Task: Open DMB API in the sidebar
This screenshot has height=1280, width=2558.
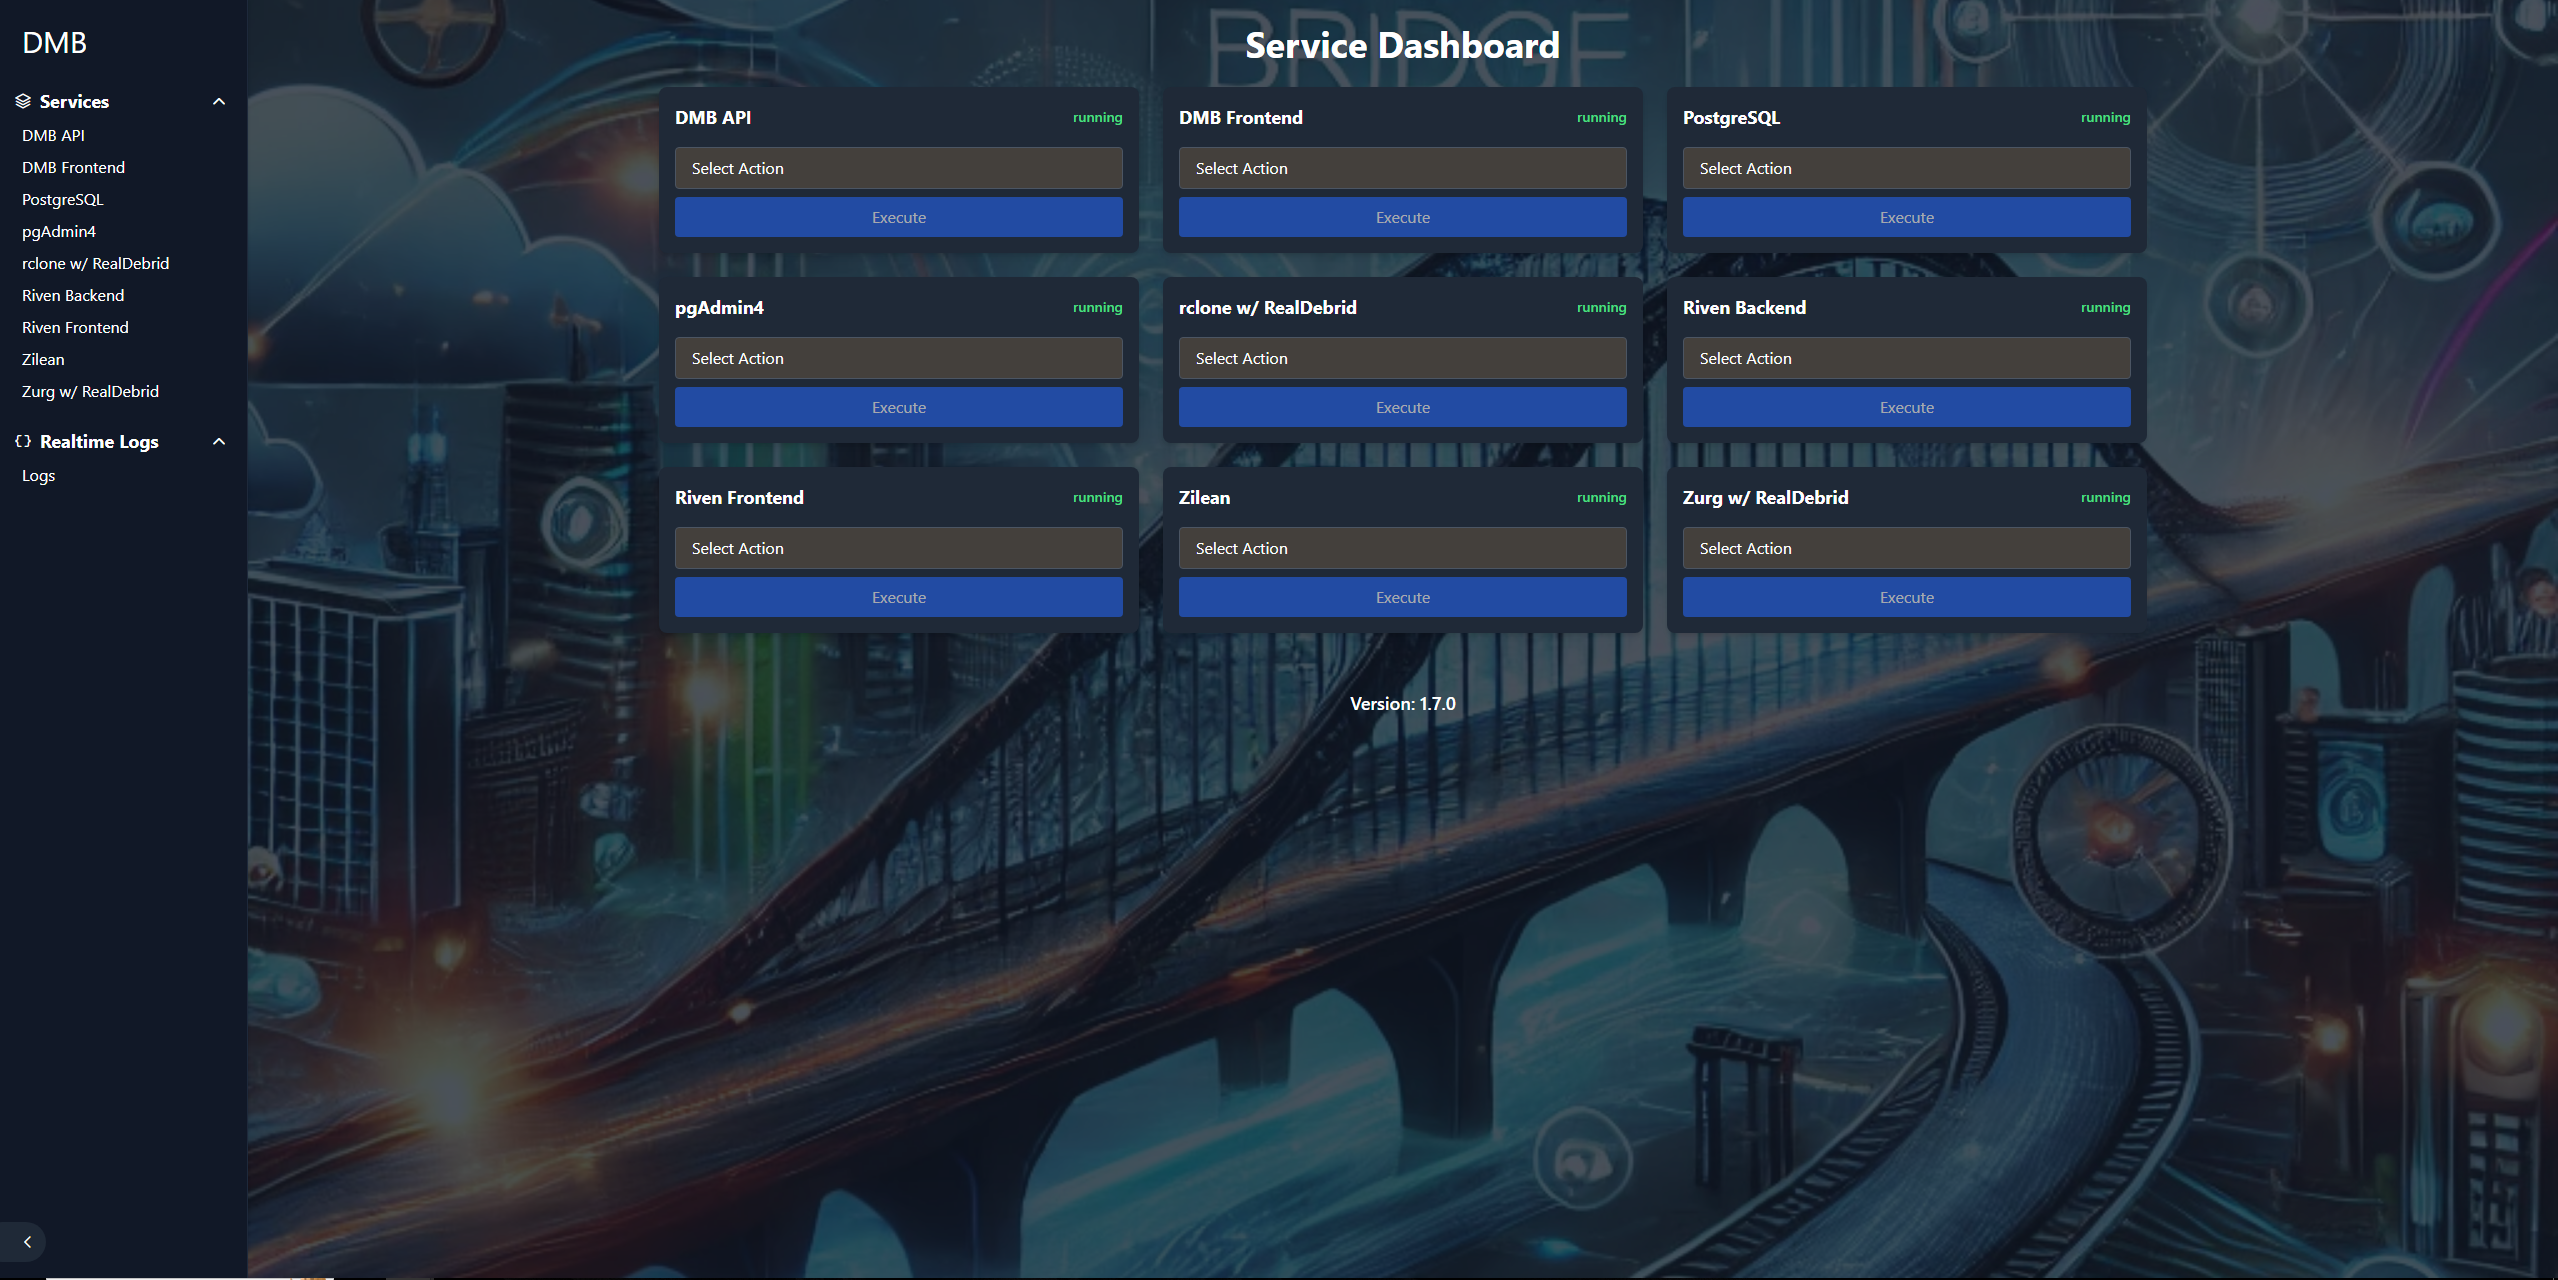Action: tap(53, 135)
